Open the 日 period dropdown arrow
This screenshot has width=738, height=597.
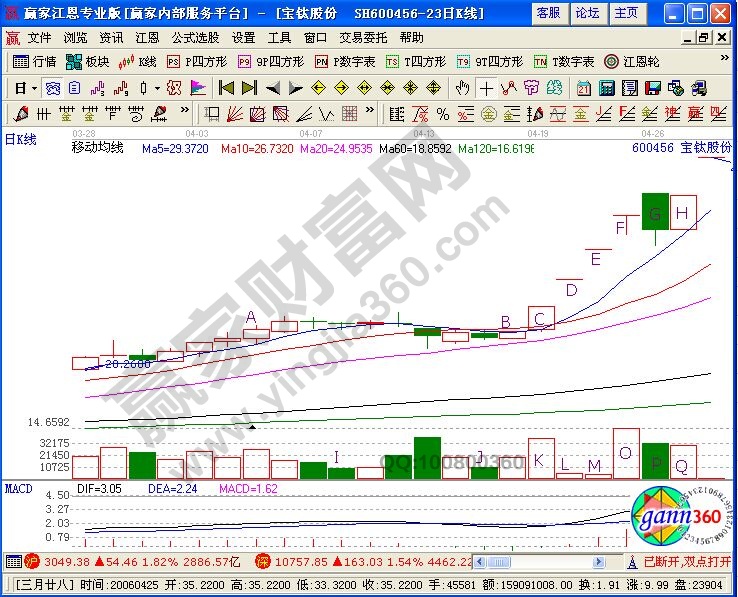coord(33,88)
